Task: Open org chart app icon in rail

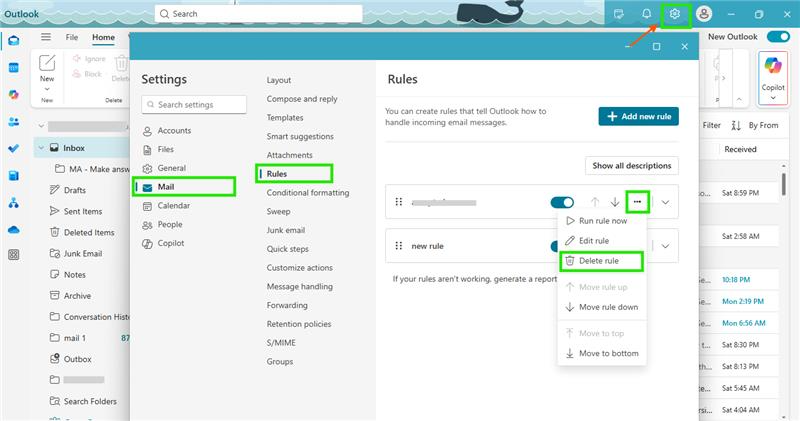Action: pos(14,203)
